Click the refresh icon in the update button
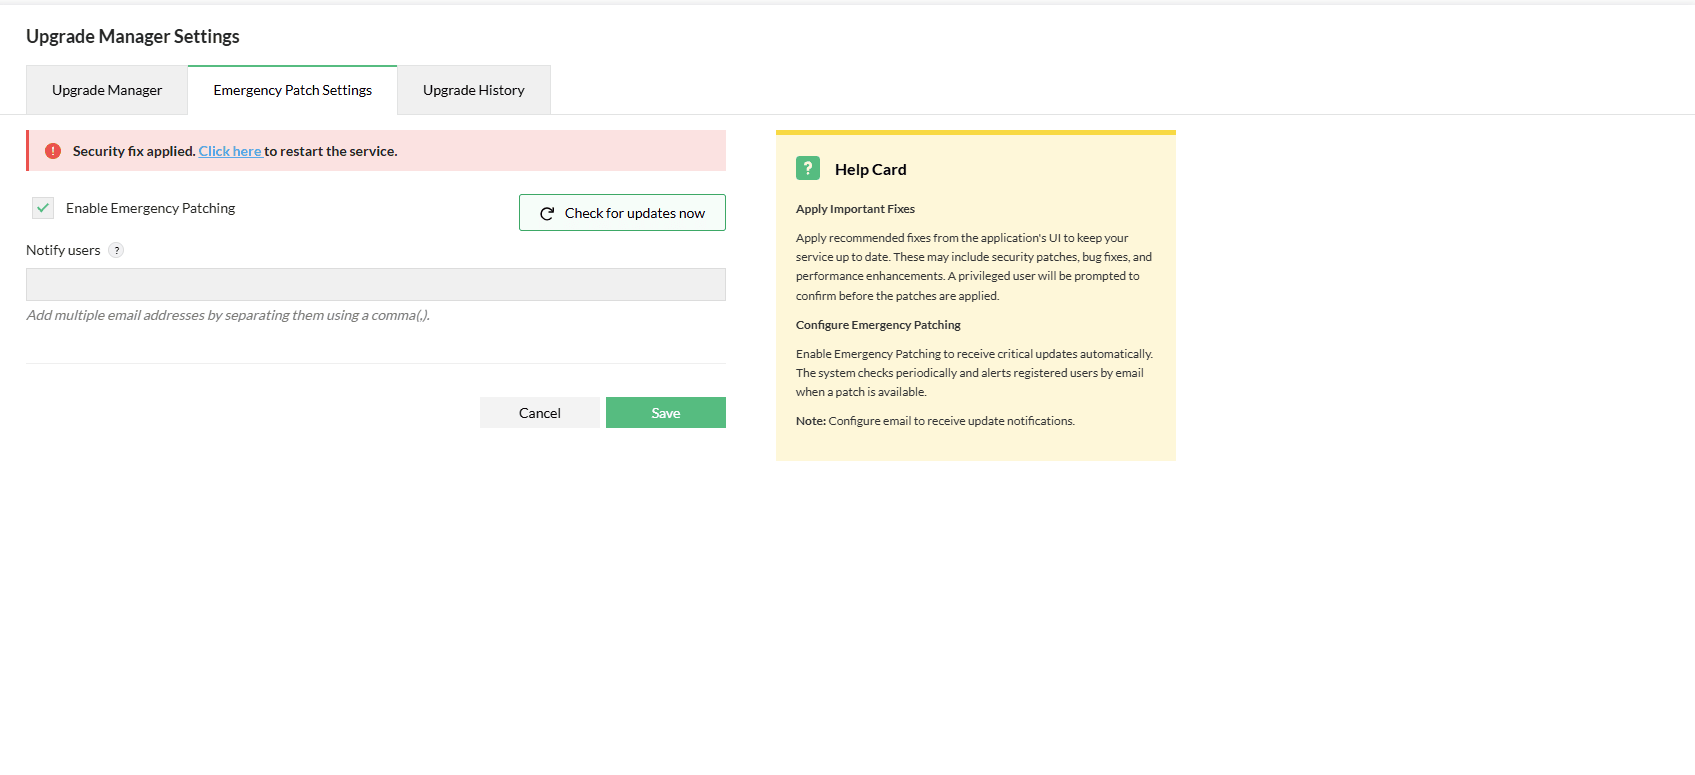The height and width of the screenshot is (775, 1695). (547, 214)
